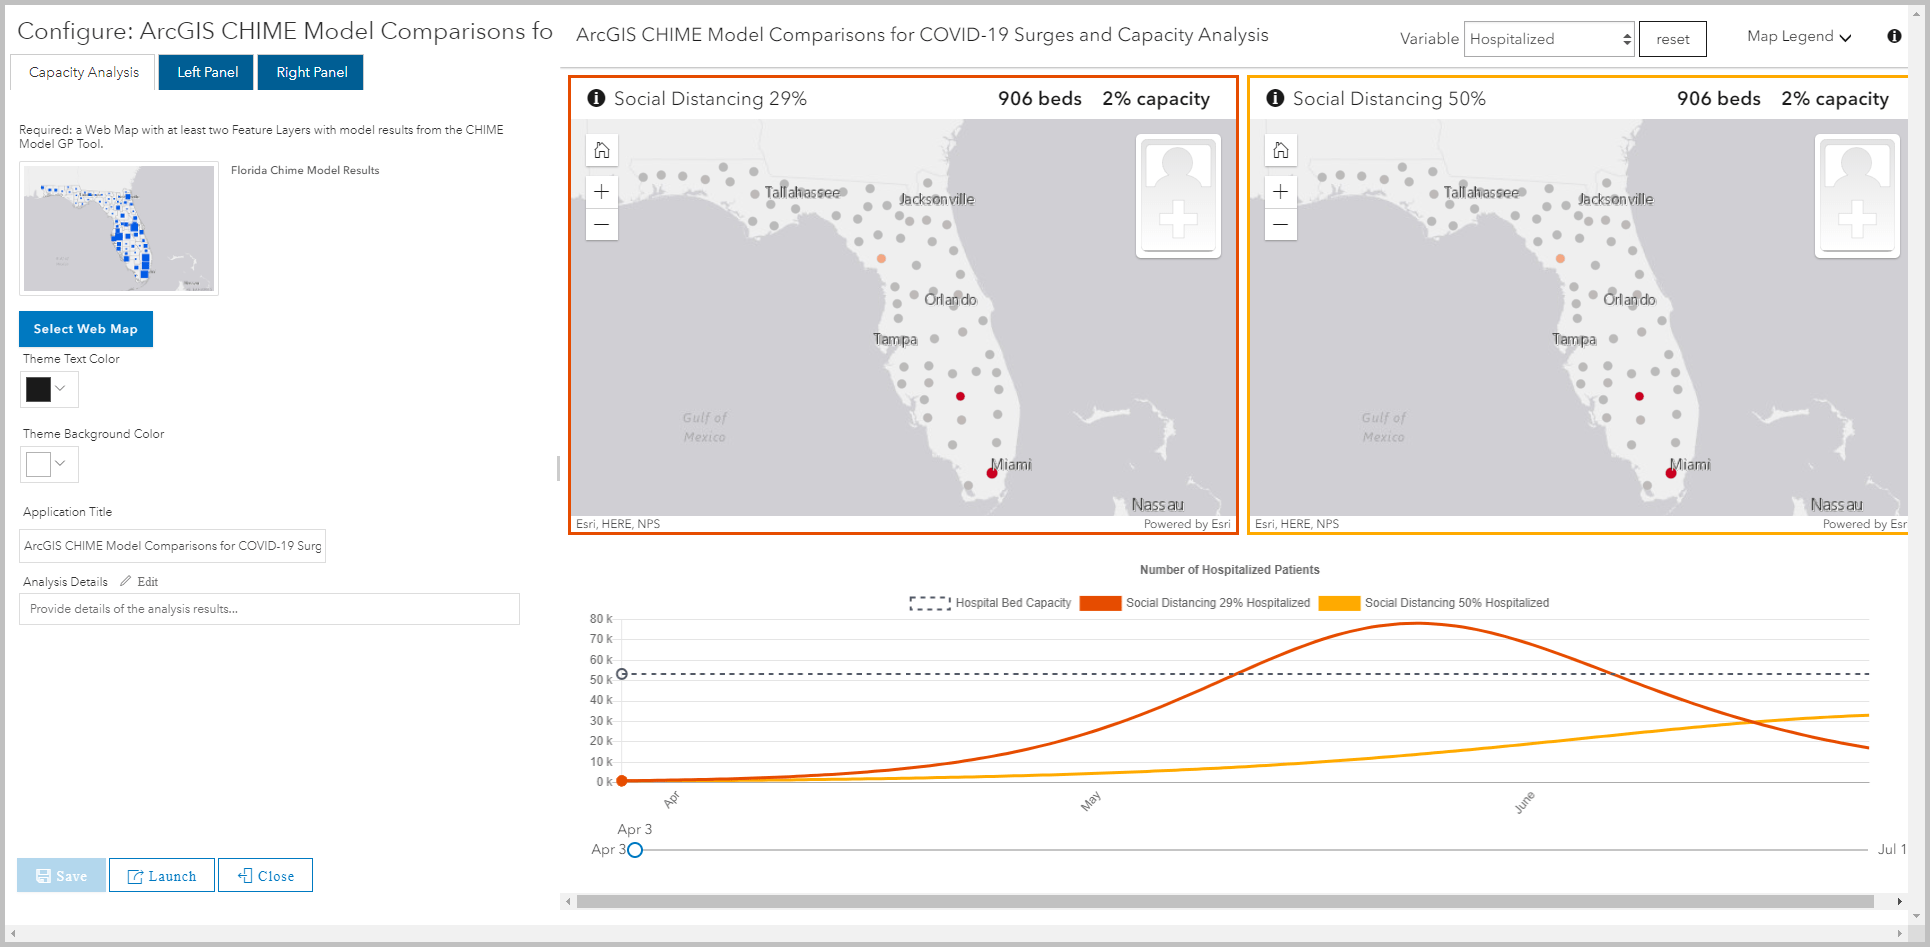Click Select Web Map button
This screenshot has height=947, width=1930.
[x=86, y=329]
